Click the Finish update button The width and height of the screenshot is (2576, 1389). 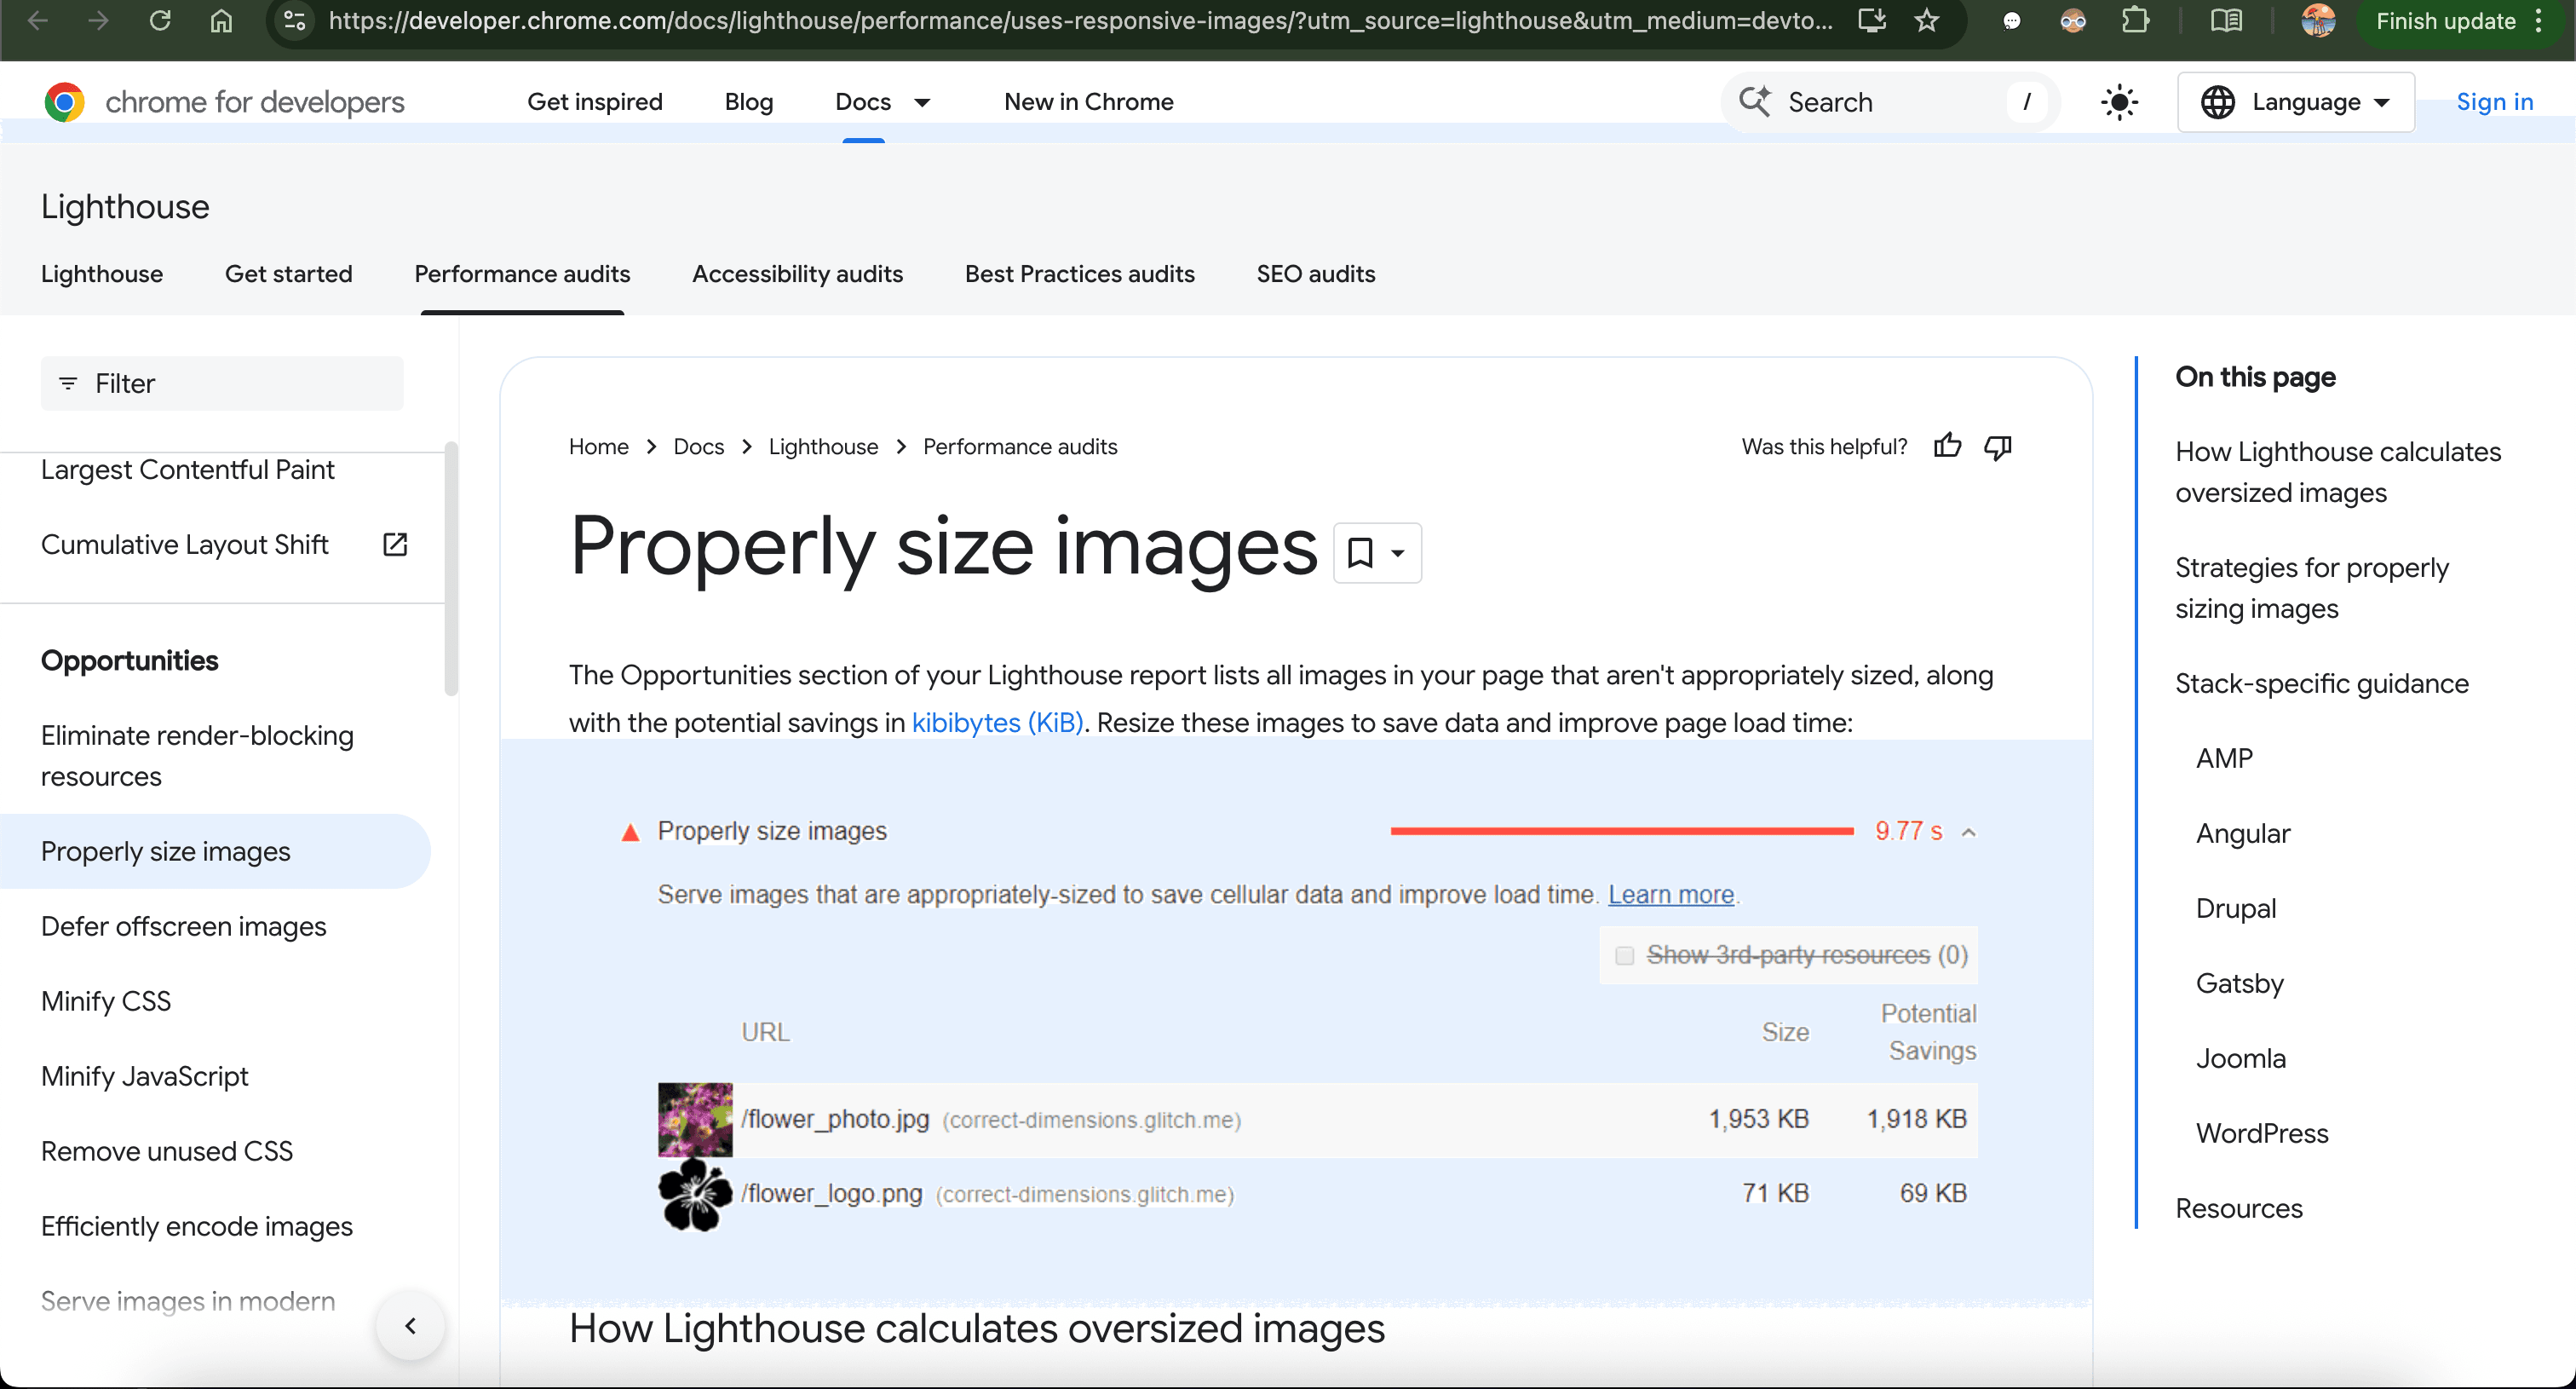pos(2445,21)
